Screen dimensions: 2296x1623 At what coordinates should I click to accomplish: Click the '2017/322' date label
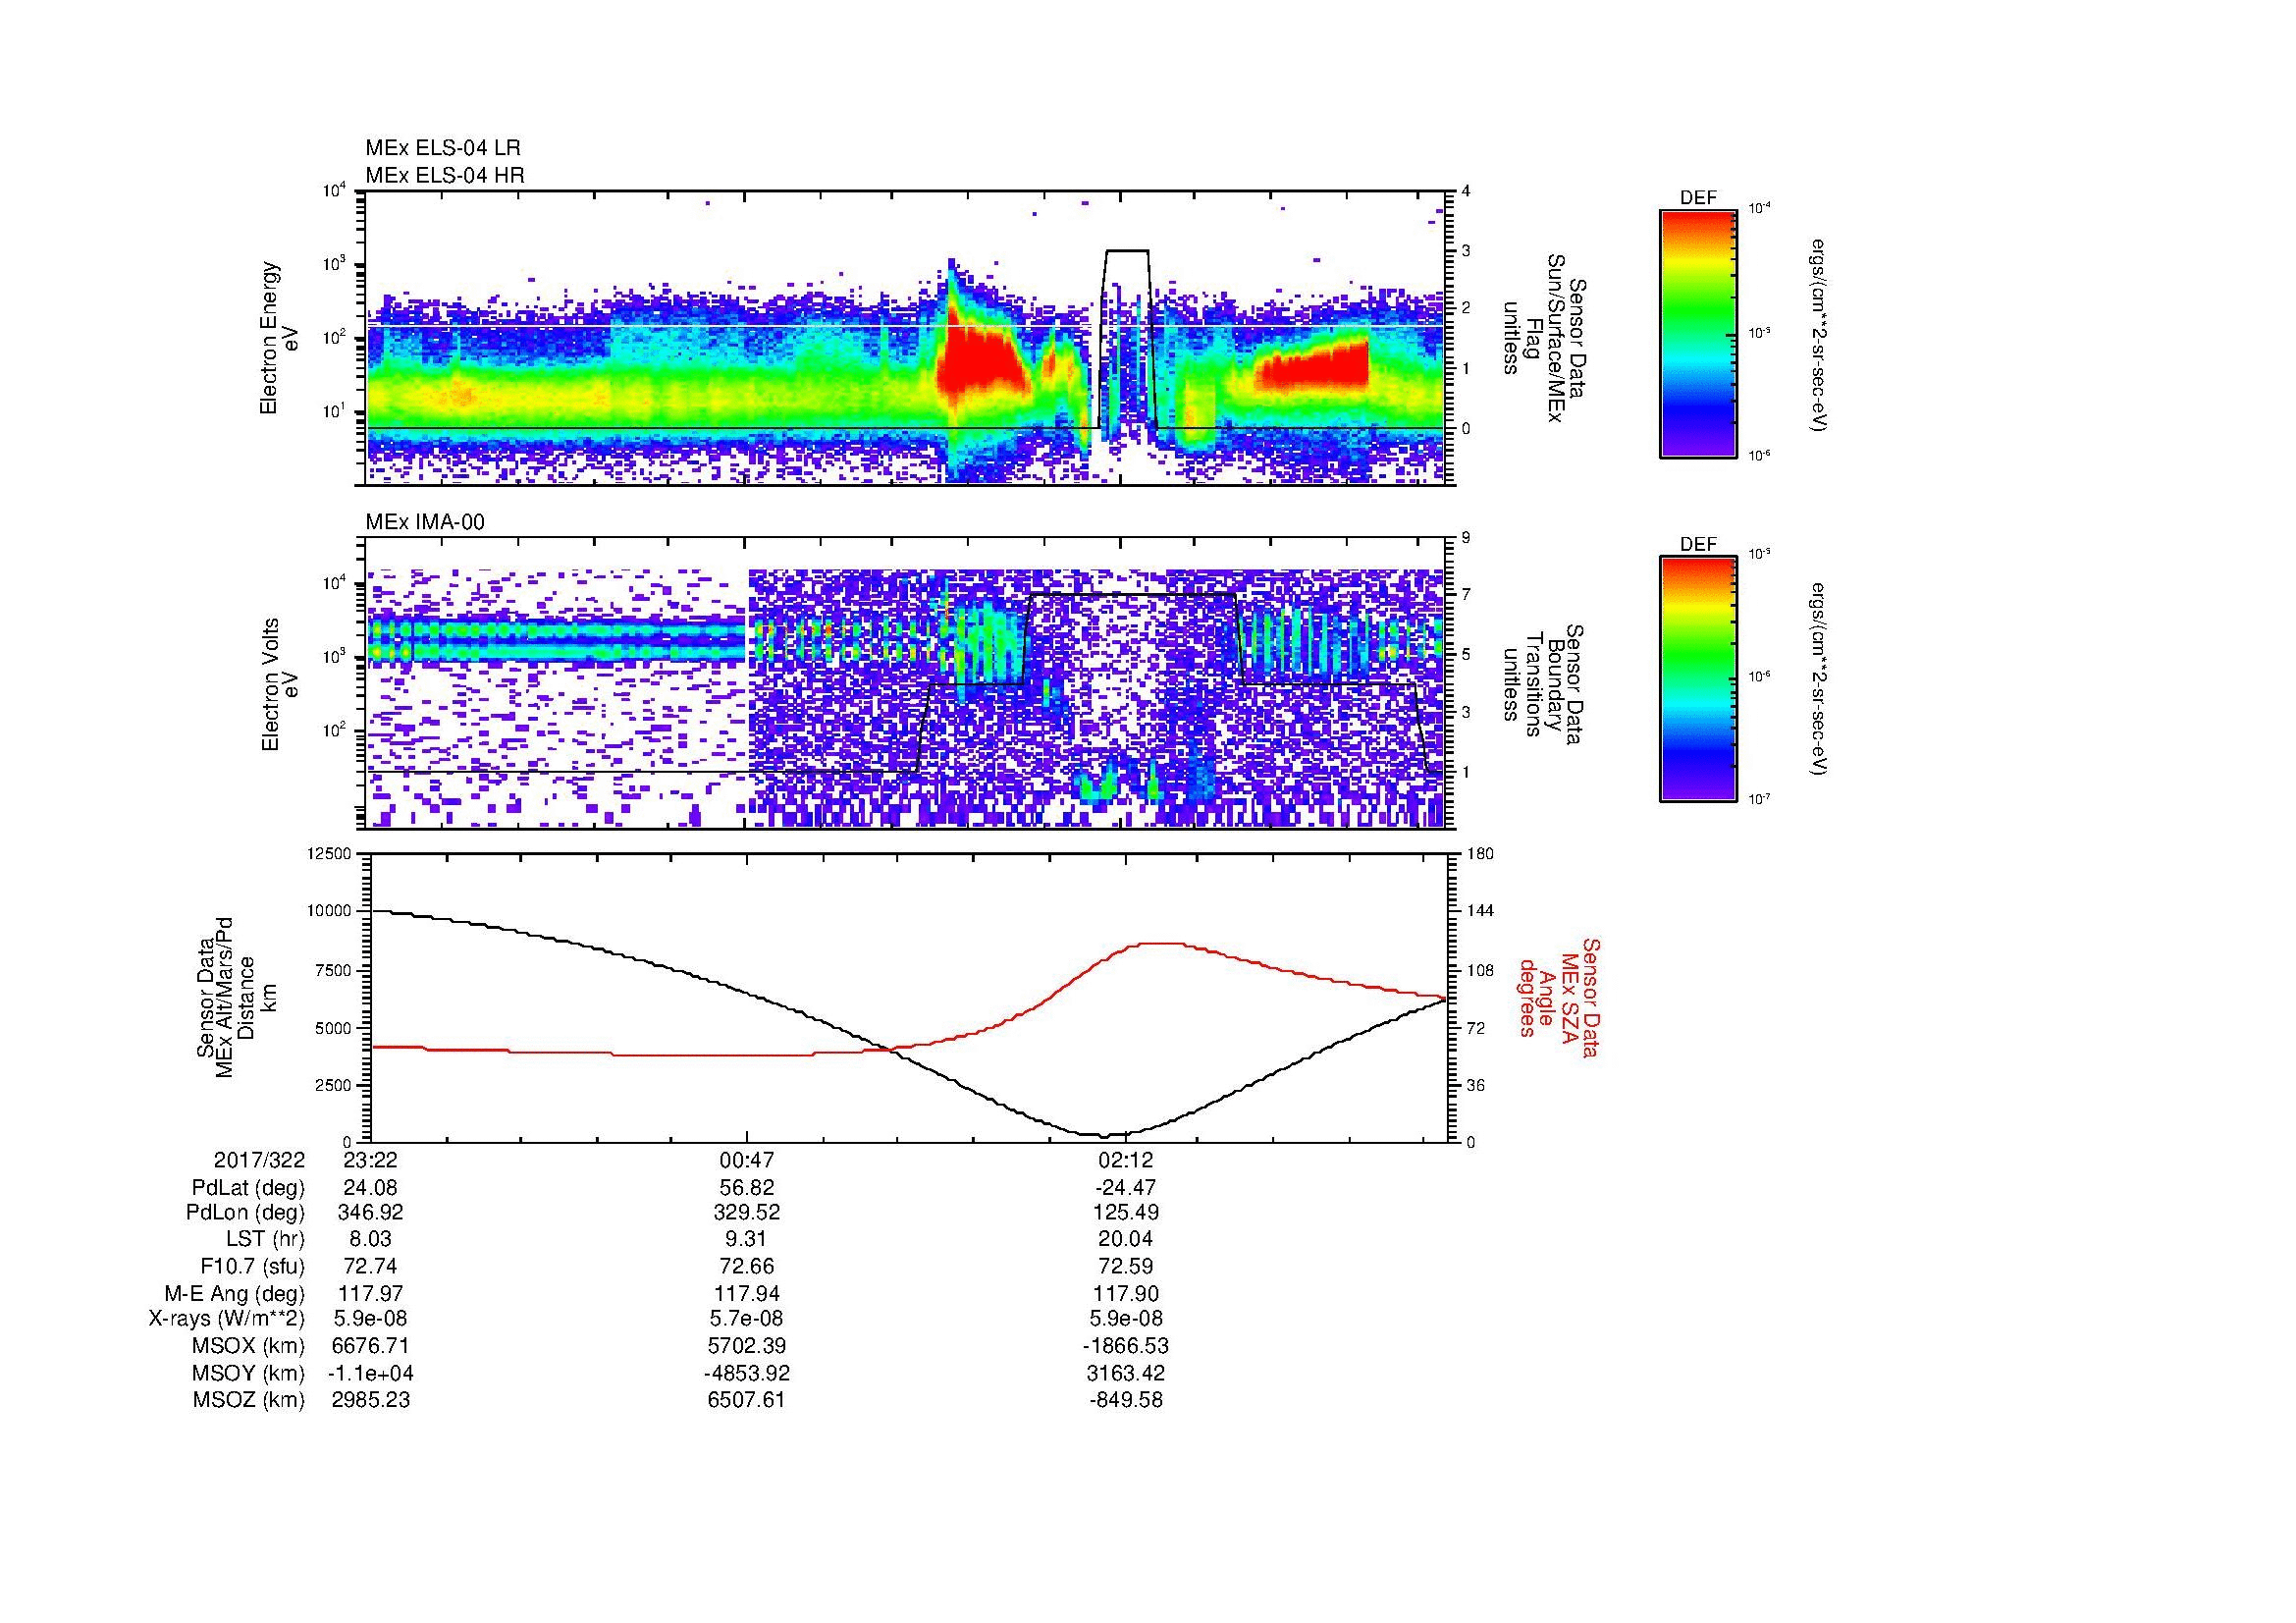(x=259, y=1160)
